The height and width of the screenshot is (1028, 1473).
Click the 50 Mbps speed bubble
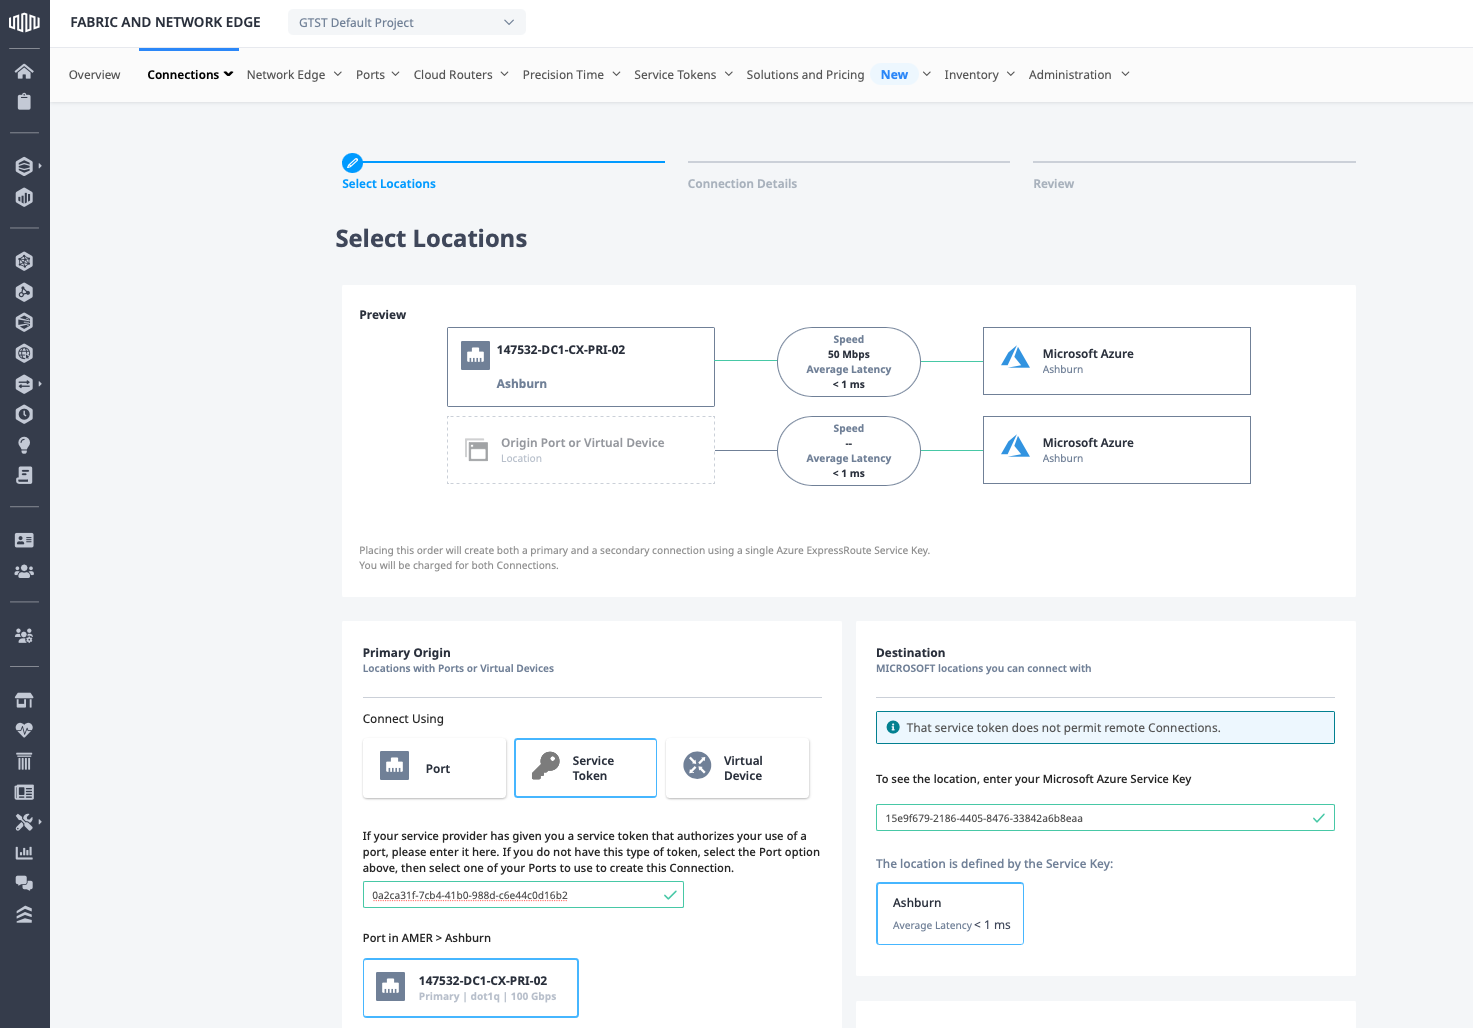point(849,362)
